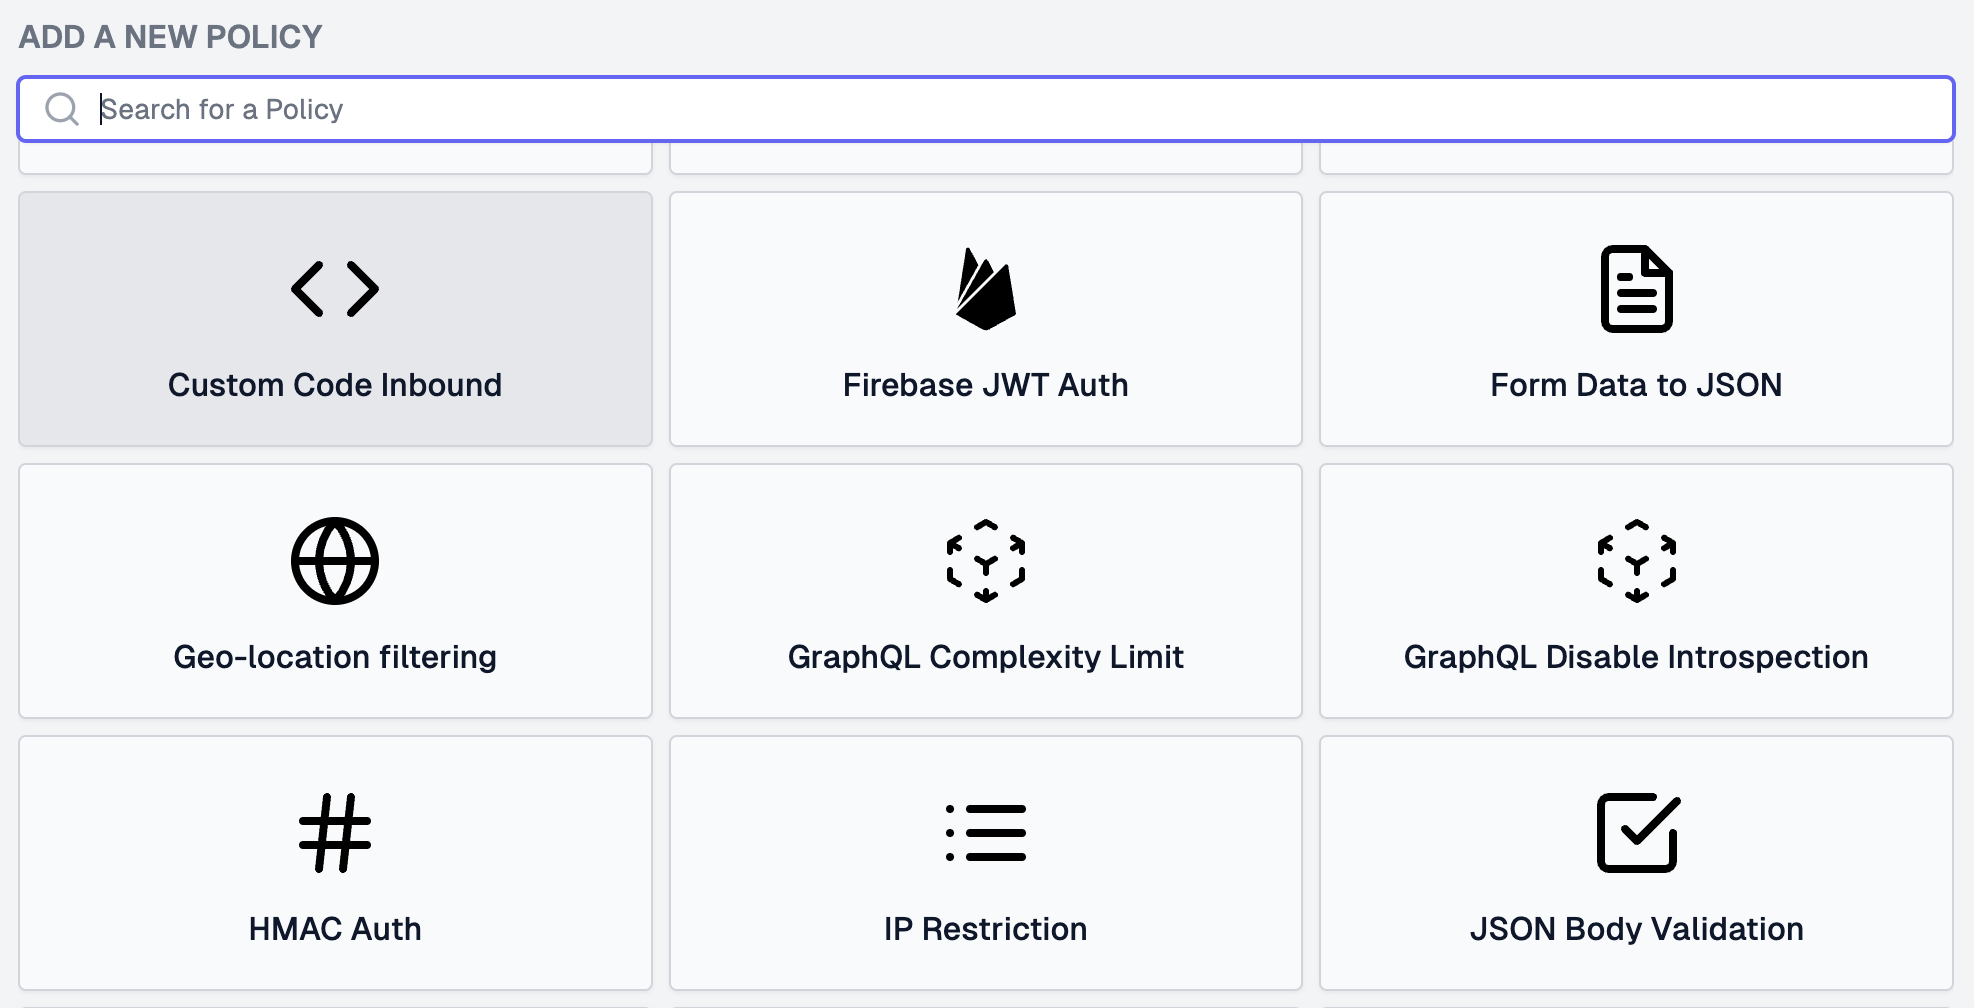Click the Firebase flame logo icon
The image size is (1974, 1008).
(x=986, y=289)
